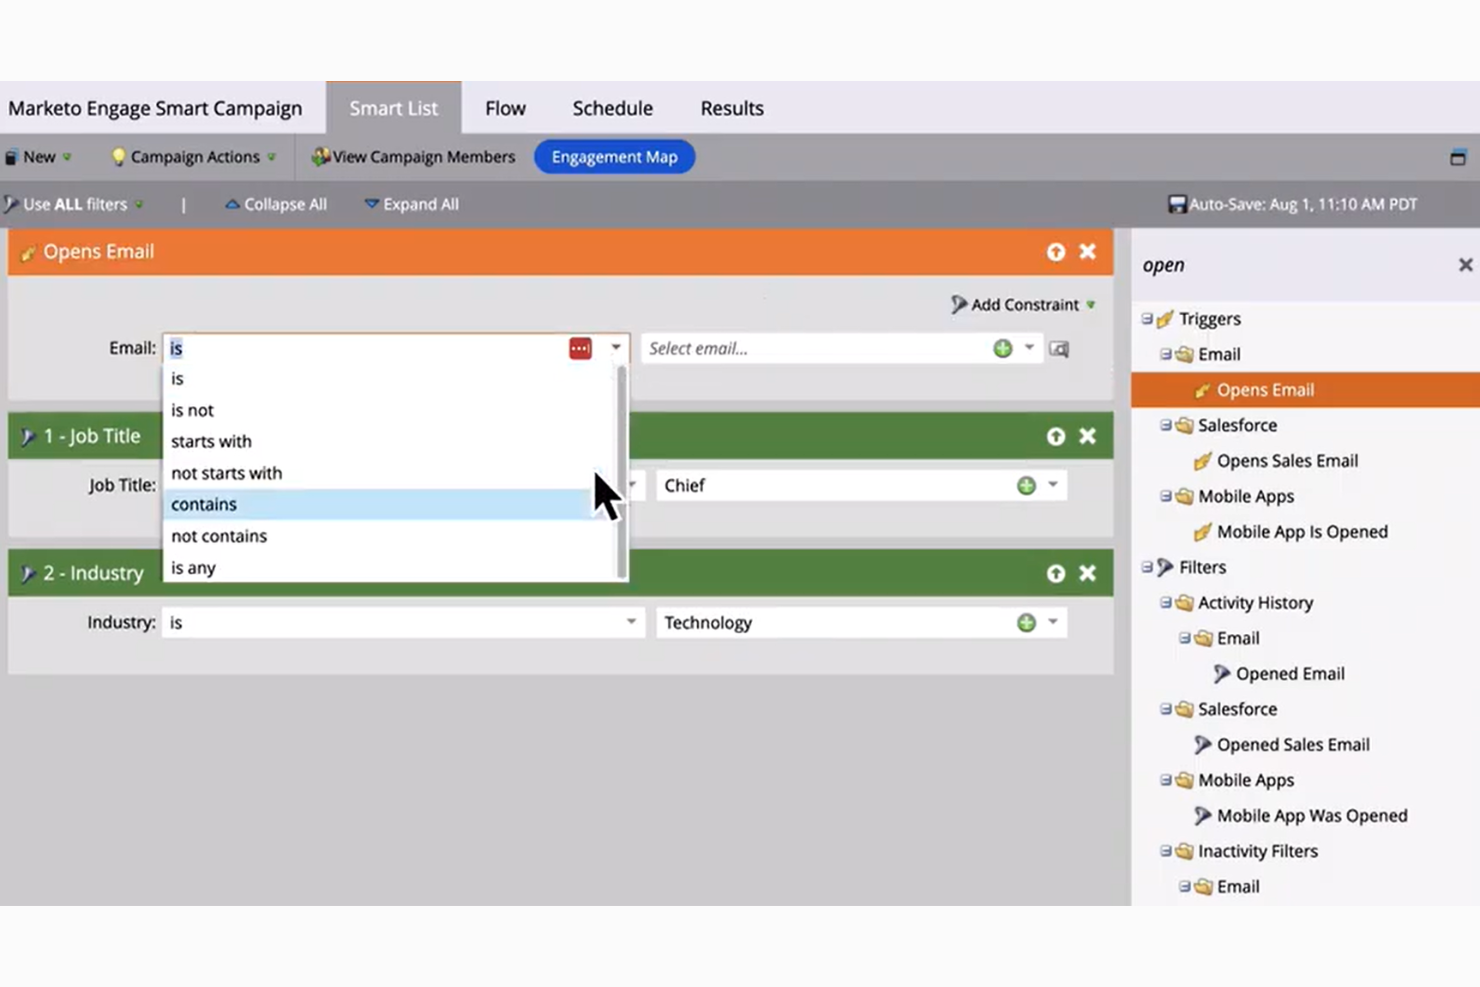The height and width of the screenshot is (987, 1480).
Task: Select 'not contains' operator option
Action: 390,536
